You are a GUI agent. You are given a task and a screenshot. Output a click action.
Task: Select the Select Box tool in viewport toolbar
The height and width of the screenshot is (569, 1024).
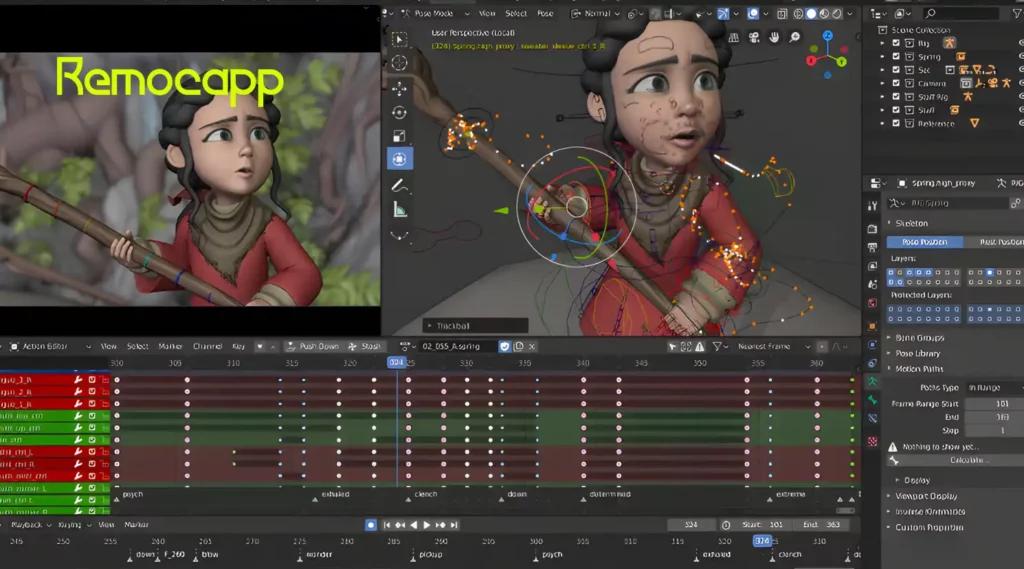click(x=400, y=39)
